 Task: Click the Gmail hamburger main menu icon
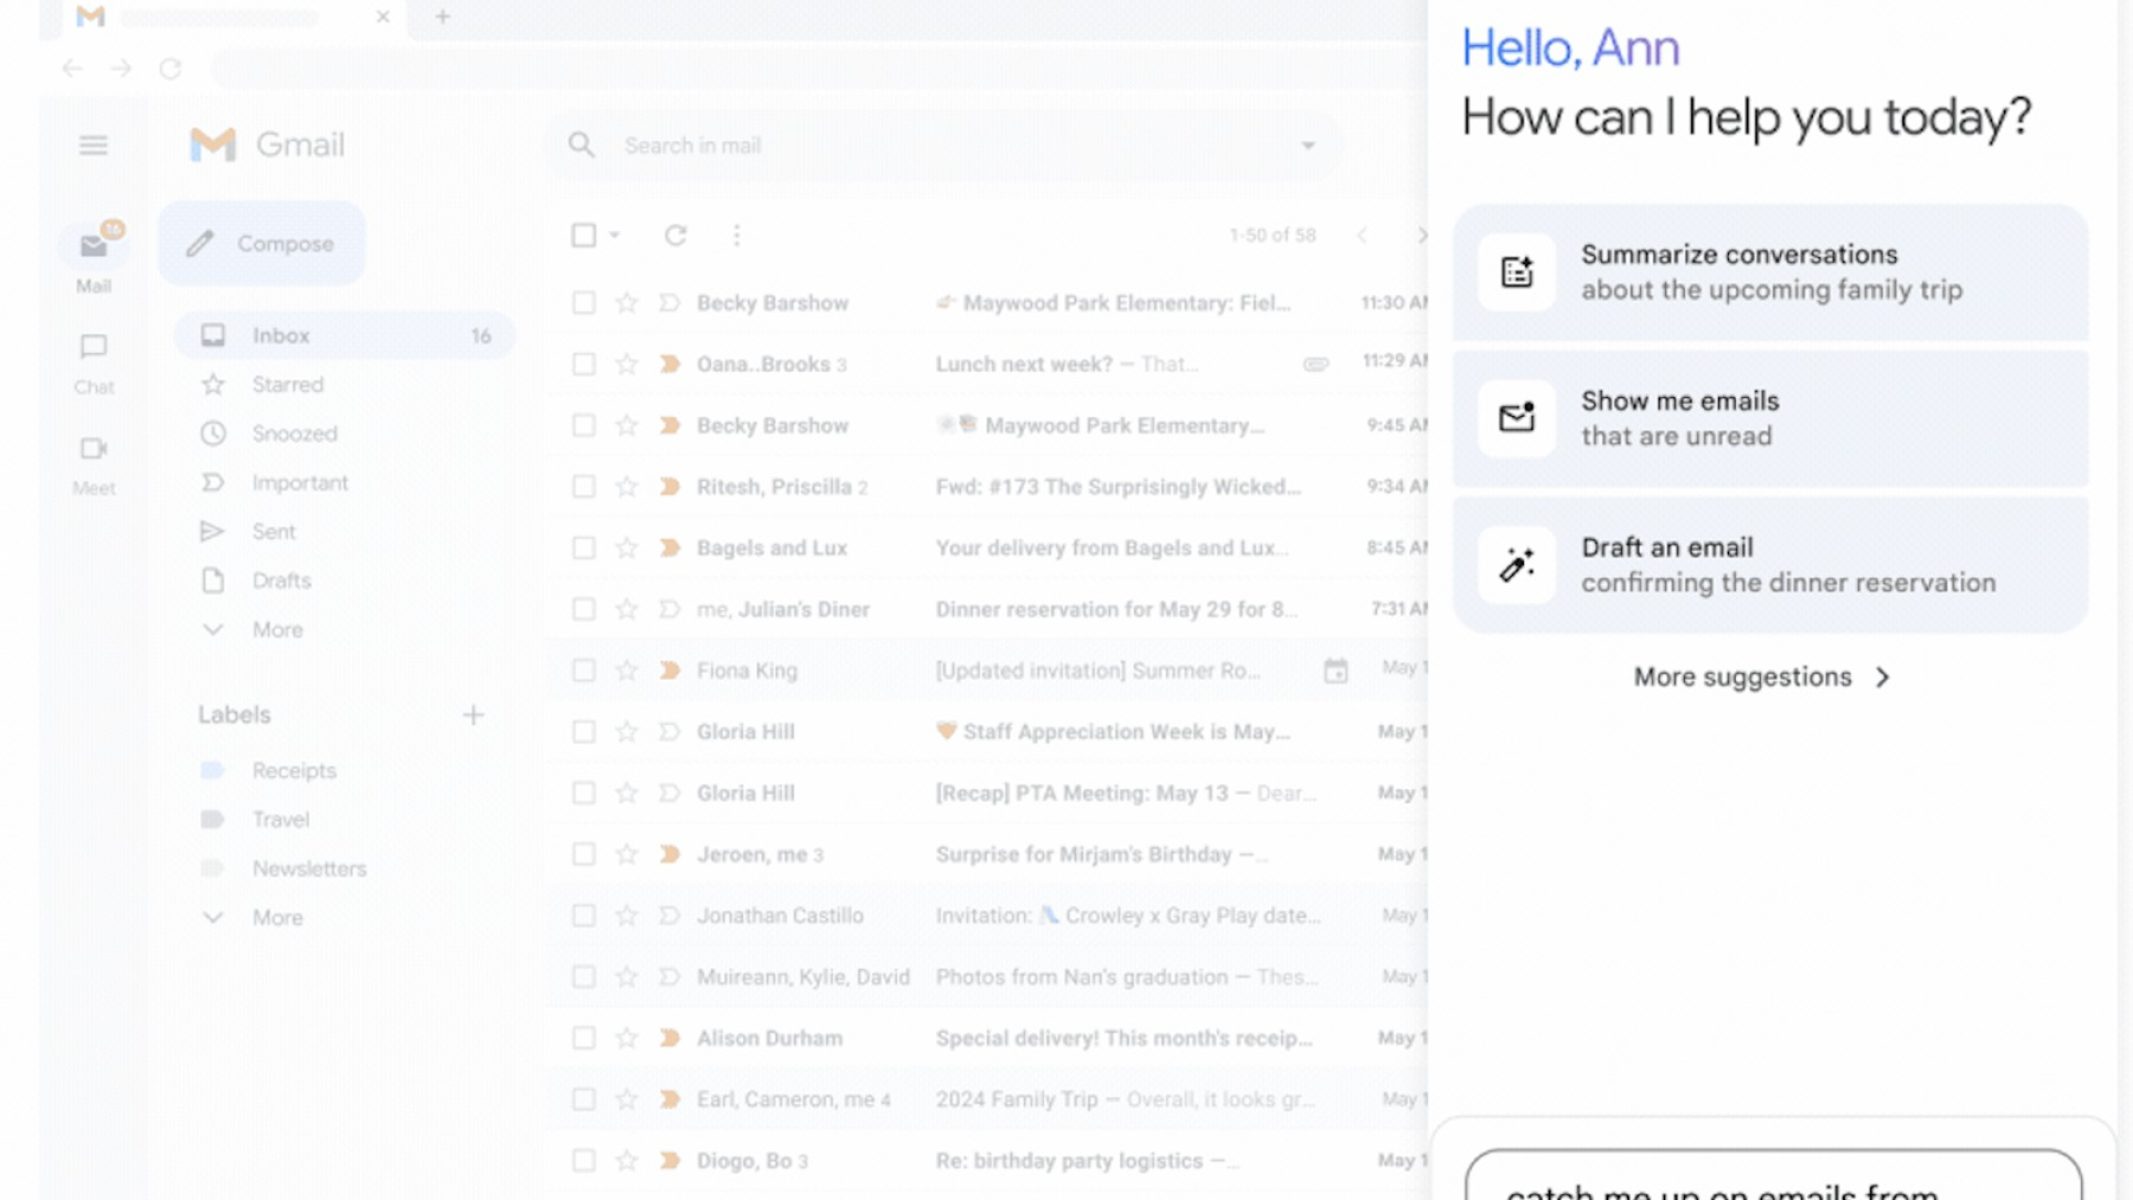click(x=93, y=146)
